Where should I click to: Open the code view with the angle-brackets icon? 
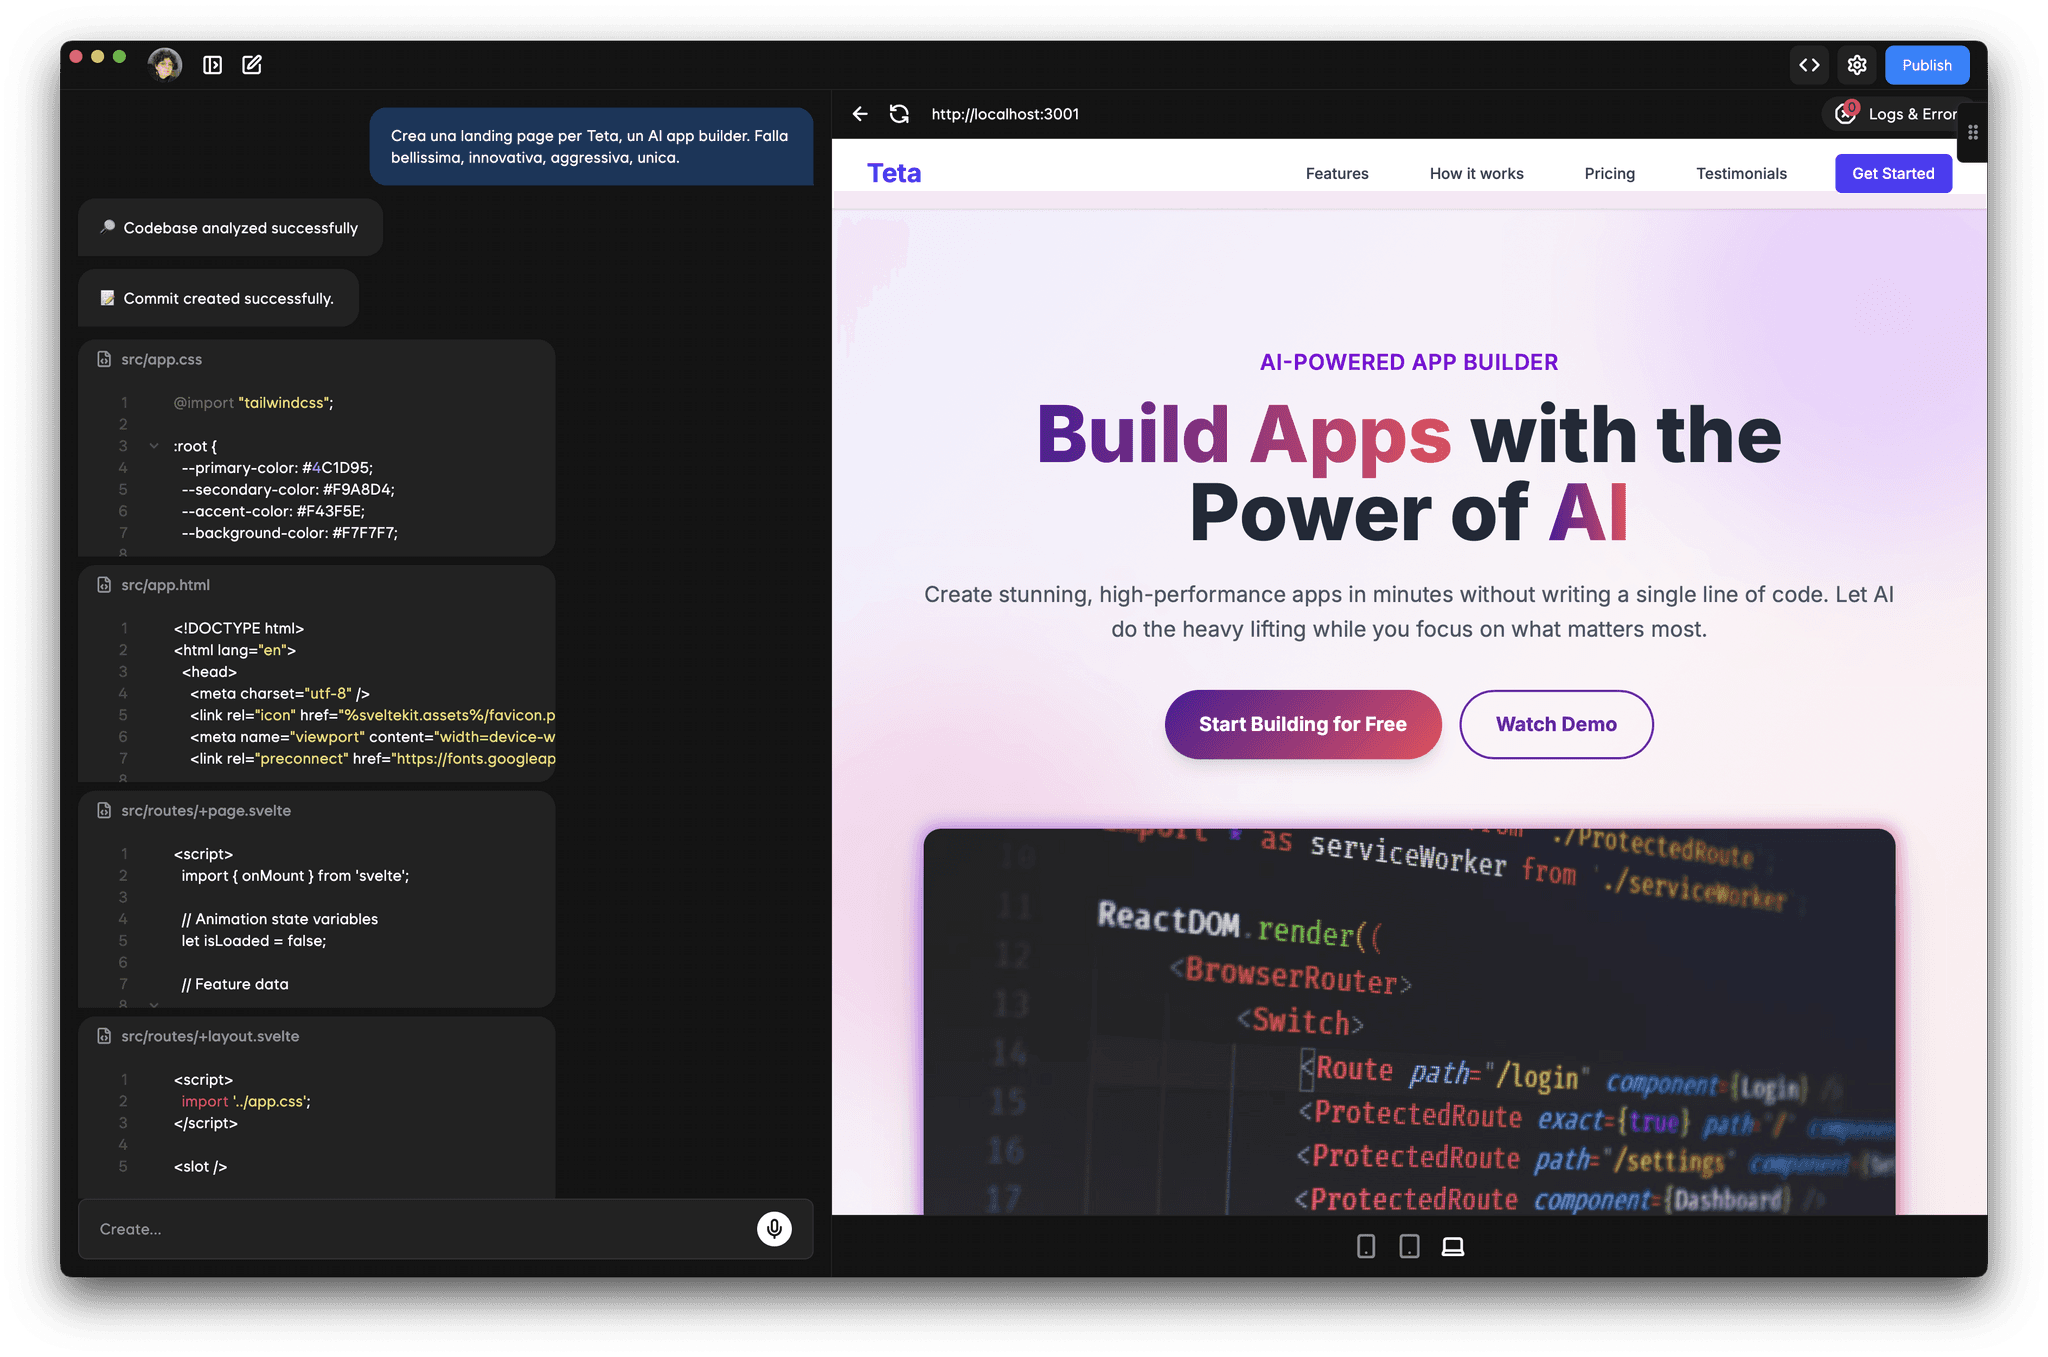[x=1810, y=64]
